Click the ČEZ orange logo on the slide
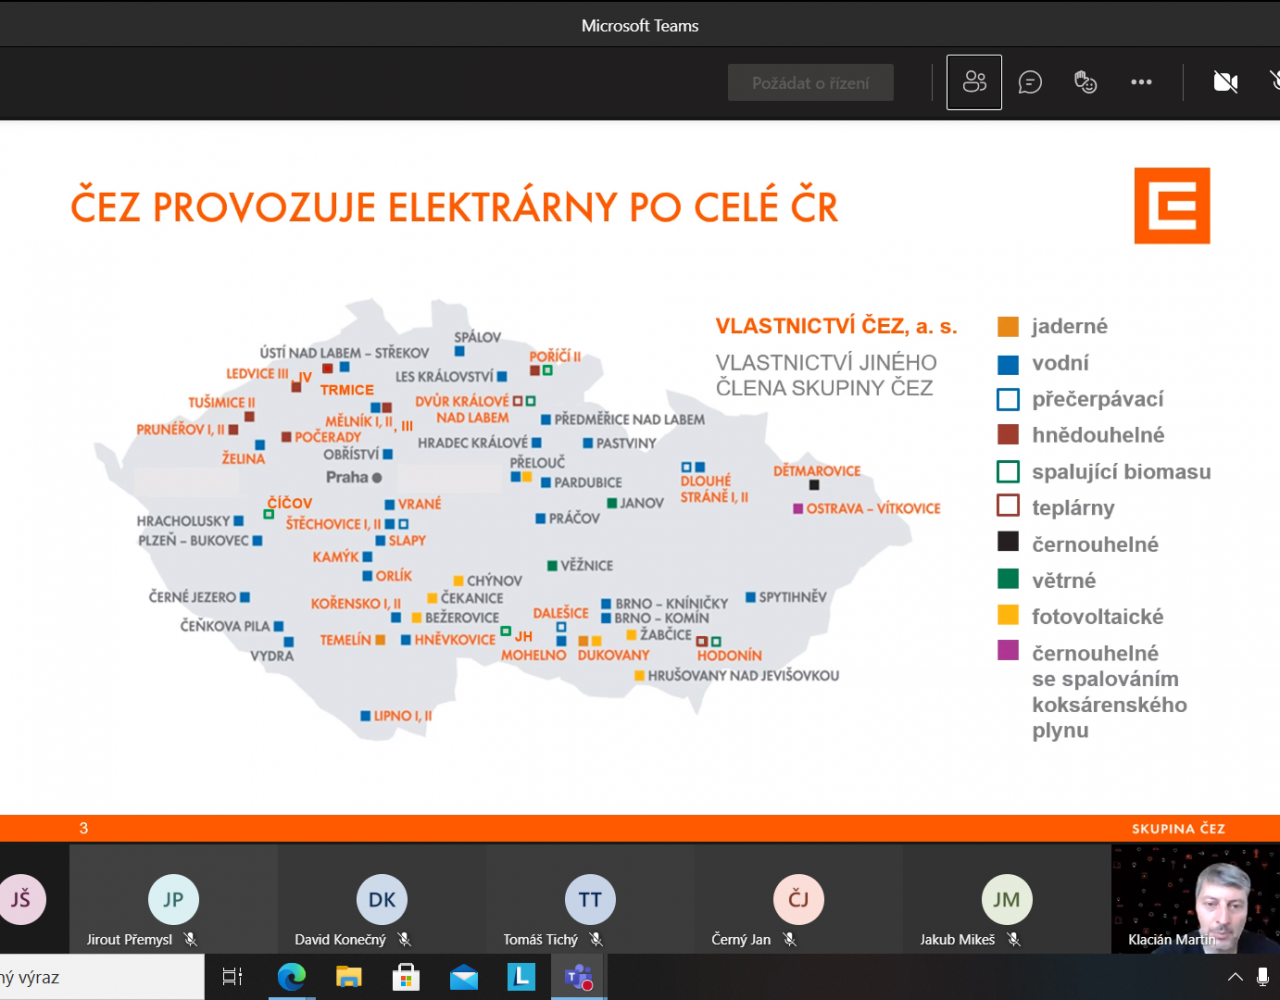1280x1000 pixels. (1172, 206)
